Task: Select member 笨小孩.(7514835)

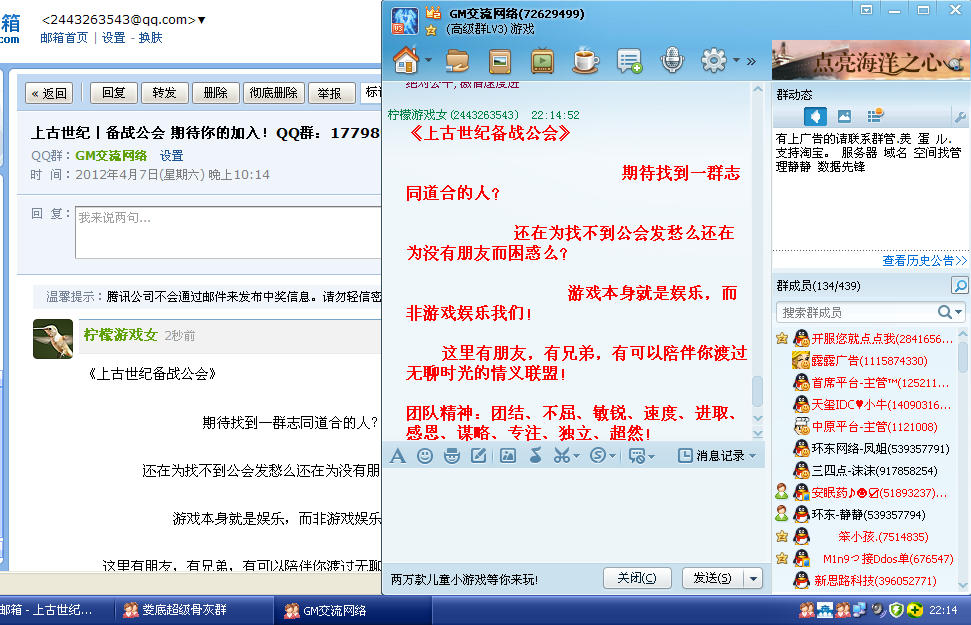Action: tap(861, 536)
